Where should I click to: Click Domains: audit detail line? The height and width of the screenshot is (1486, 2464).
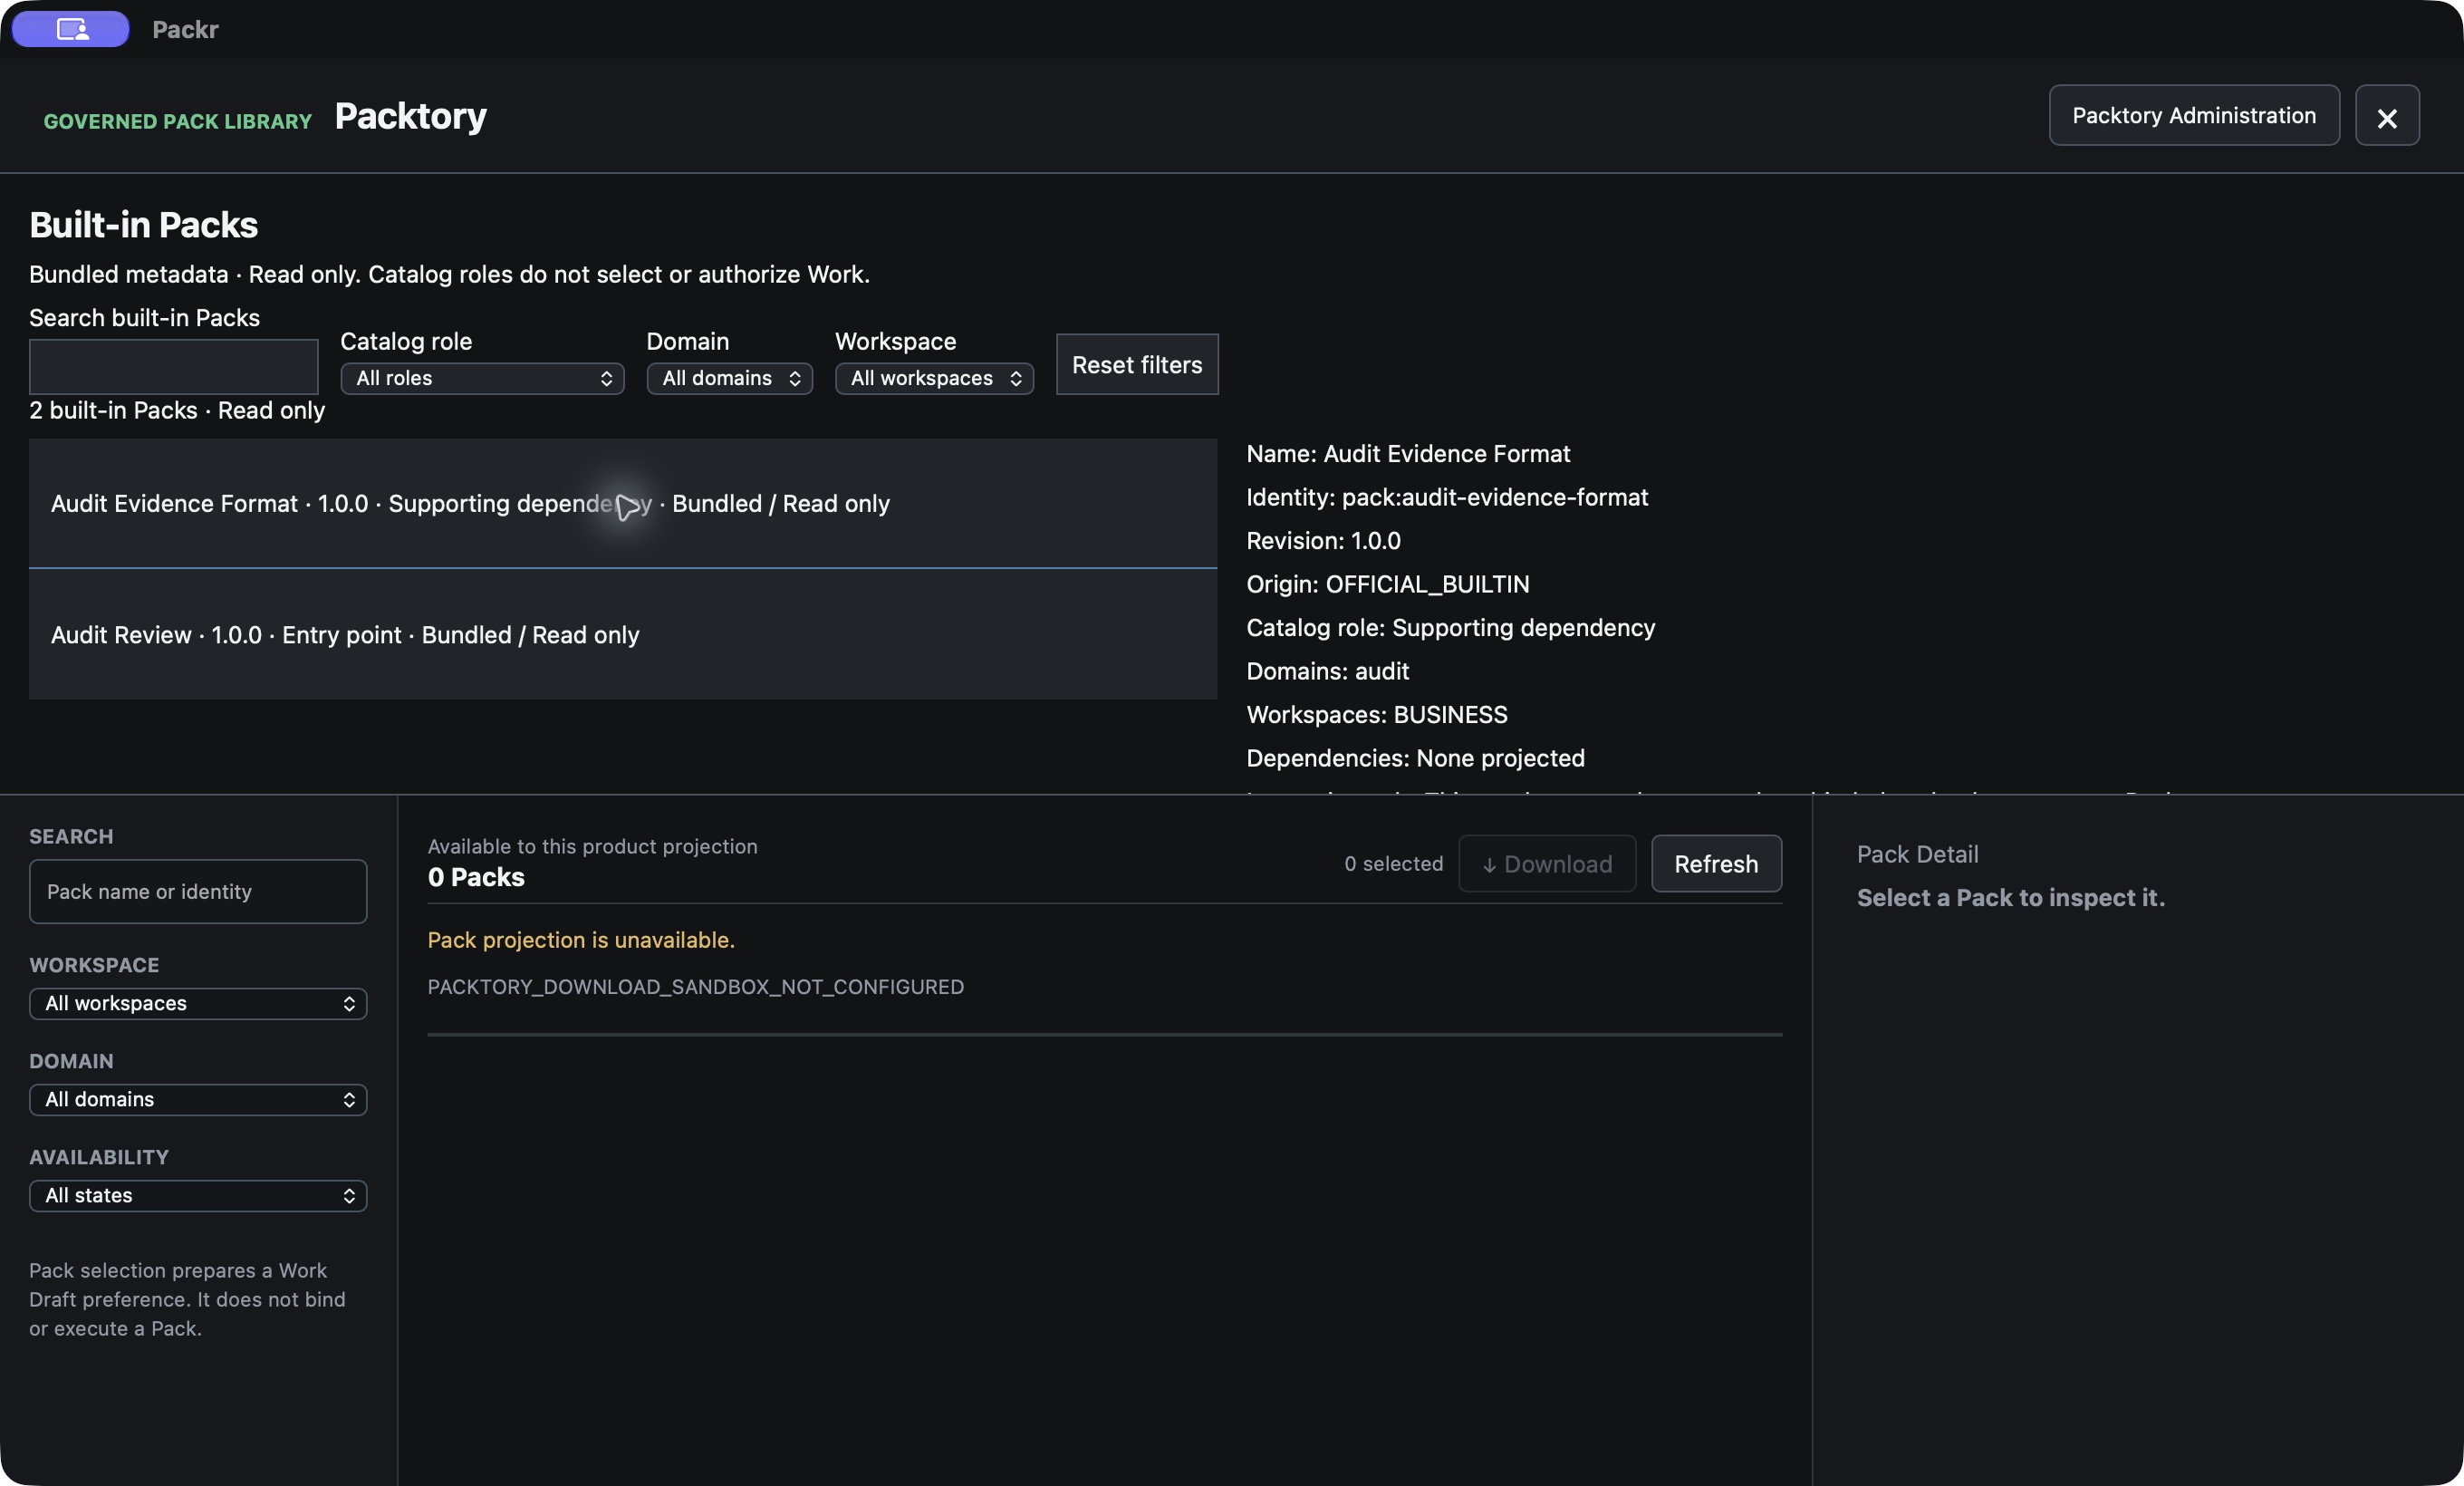[x=1327, y=672]
